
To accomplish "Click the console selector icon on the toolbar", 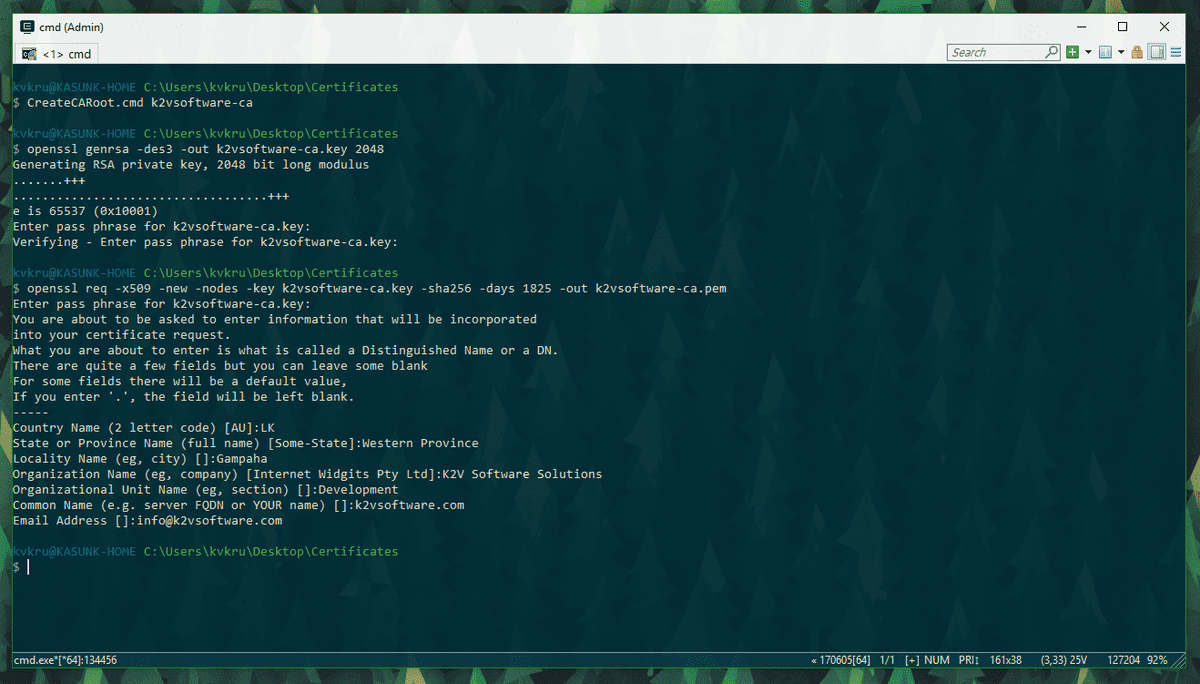I will 1106,51.
